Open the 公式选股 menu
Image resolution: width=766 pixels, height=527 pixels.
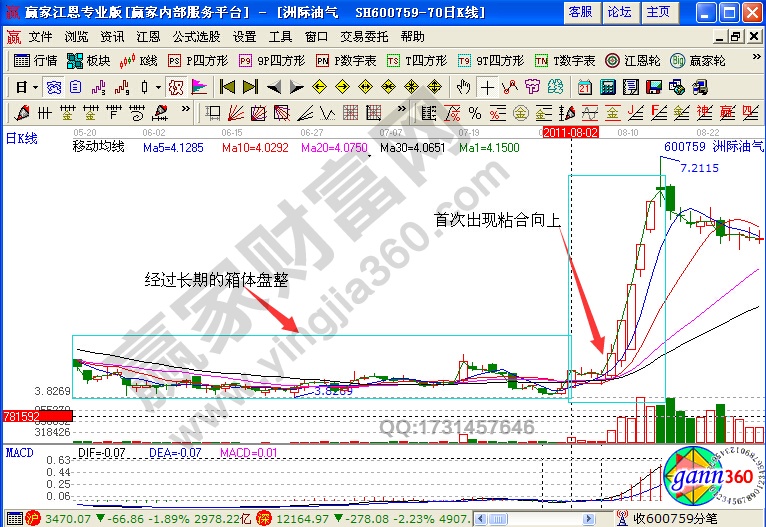194,36
